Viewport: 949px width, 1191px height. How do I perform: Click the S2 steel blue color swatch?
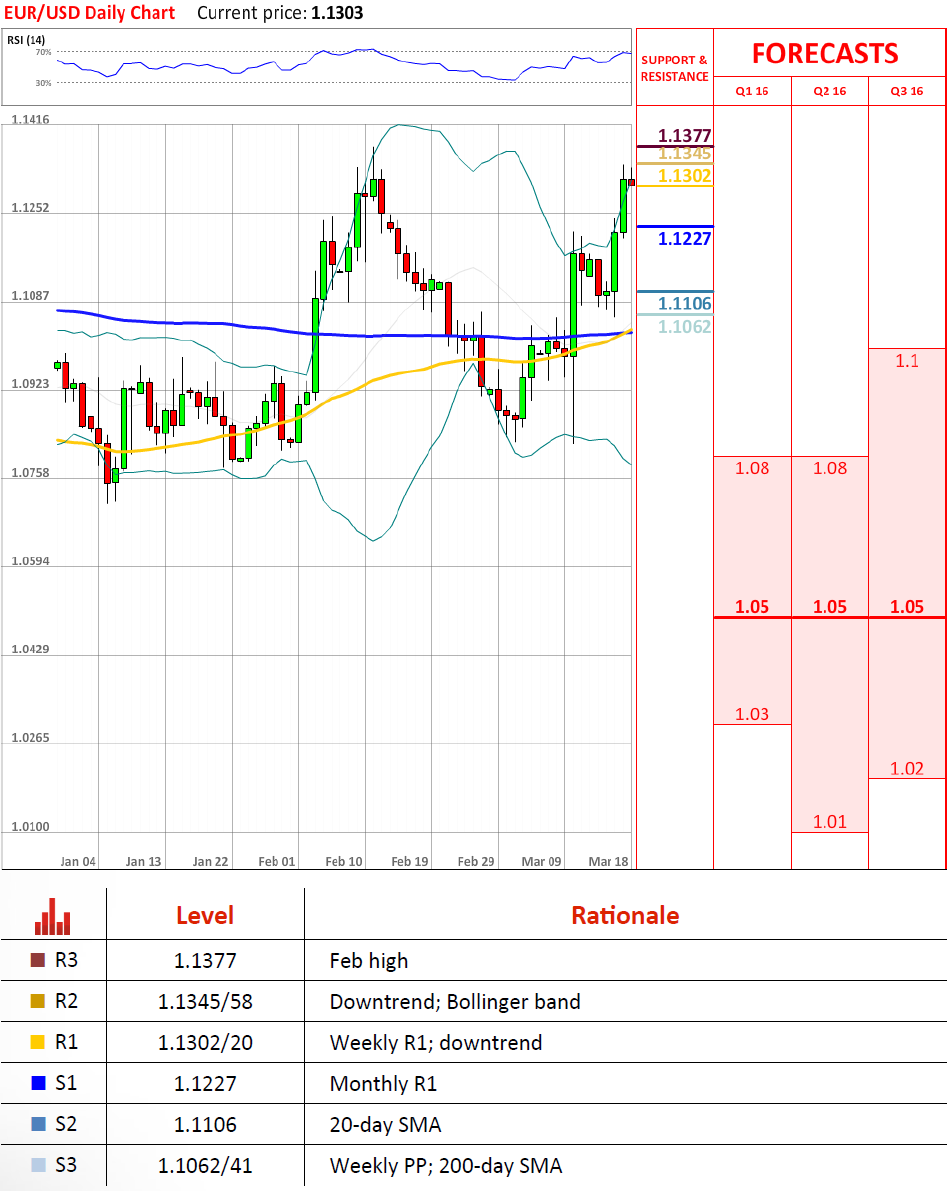click(x=38, y=1124)
